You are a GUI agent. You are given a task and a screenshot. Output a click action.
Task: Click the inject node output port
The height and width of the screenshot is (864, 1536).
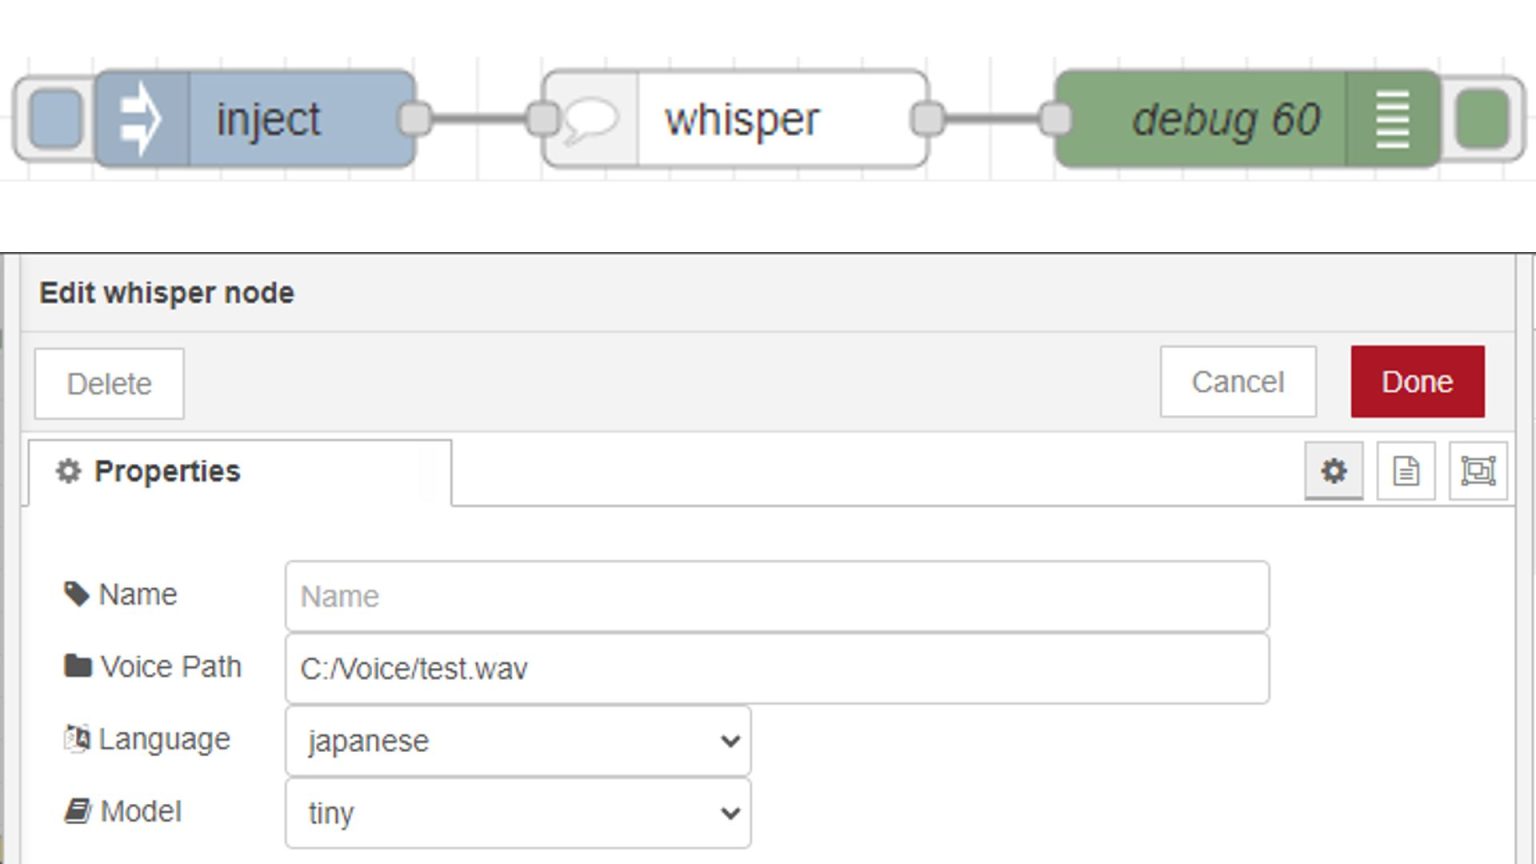(414, 119)
